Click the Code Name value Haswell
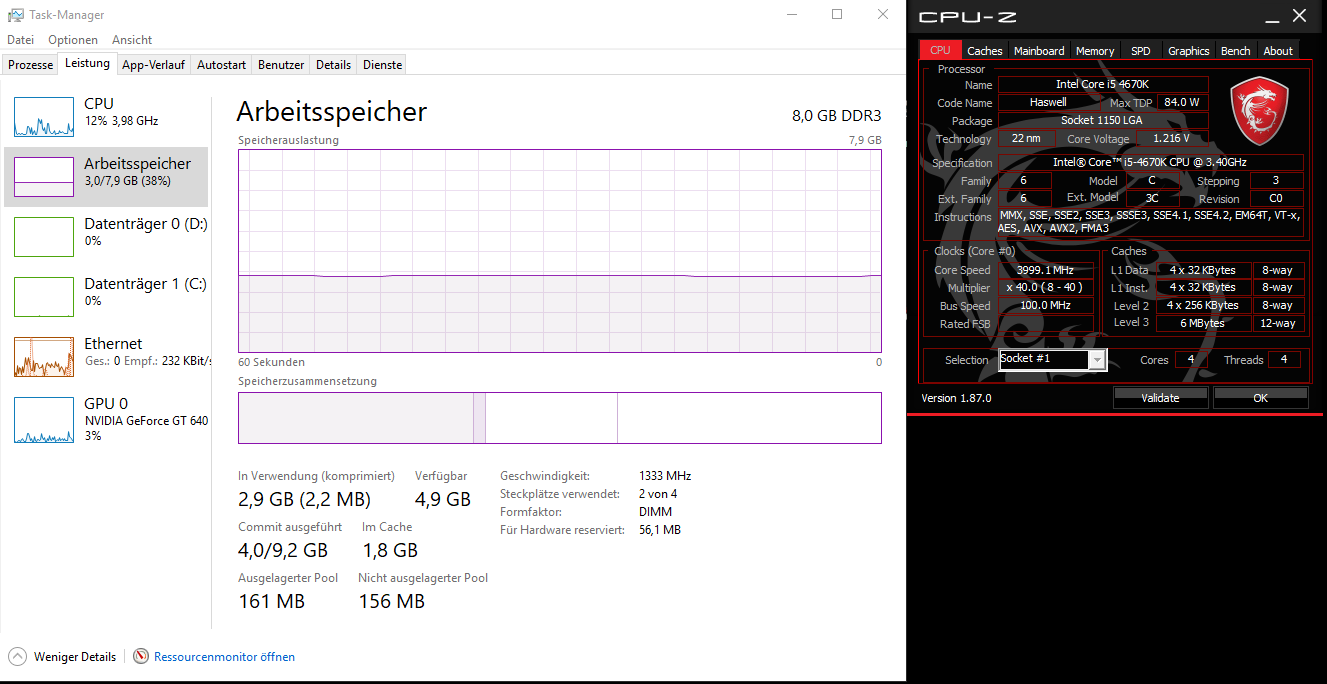Screen dimensions: 1327x684 (1049, 103)
